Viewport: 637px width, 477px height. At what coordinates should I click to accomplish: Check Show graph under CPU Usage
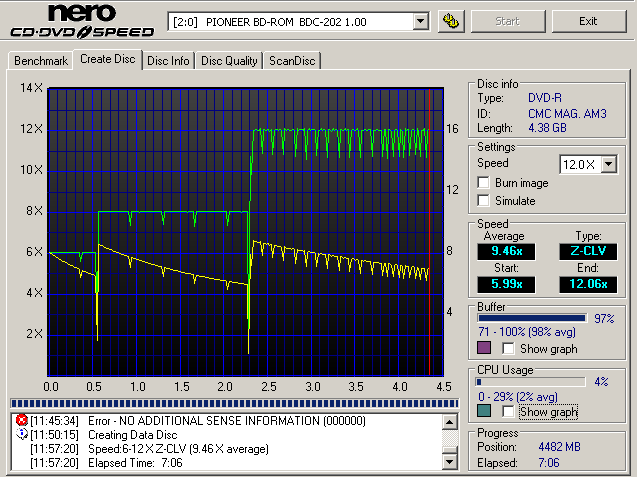pos(509,411)
